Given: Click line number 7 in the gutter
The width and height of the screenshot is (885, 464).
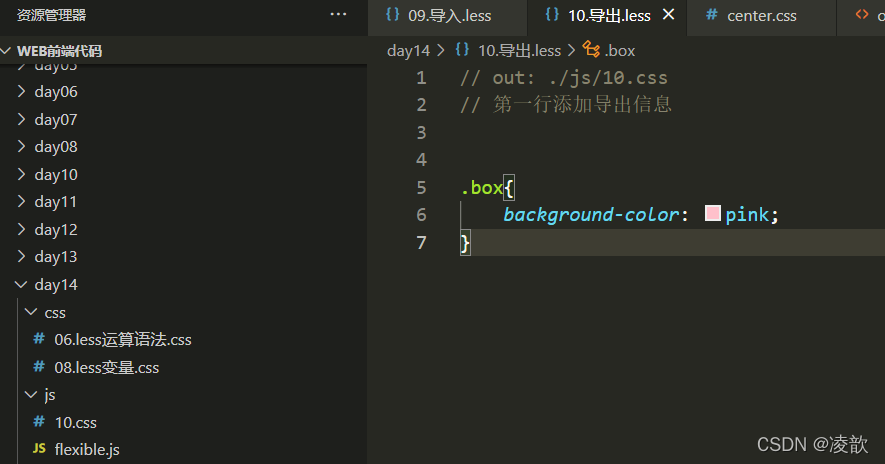Looking at the screenshot, I should tap(421, 243).
